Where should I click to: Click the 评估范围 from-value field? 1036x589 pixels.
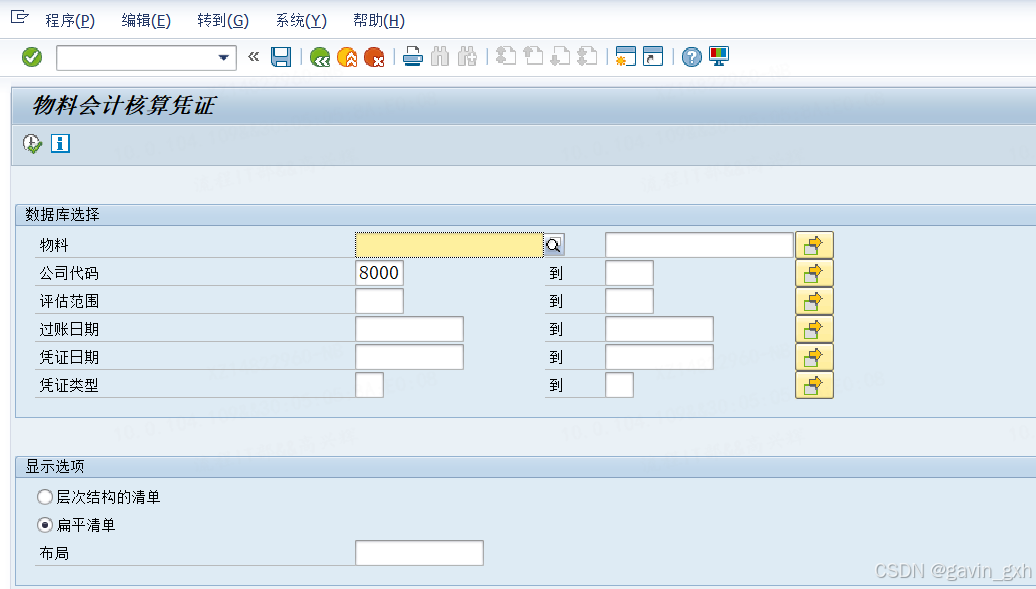pos(379,301)
